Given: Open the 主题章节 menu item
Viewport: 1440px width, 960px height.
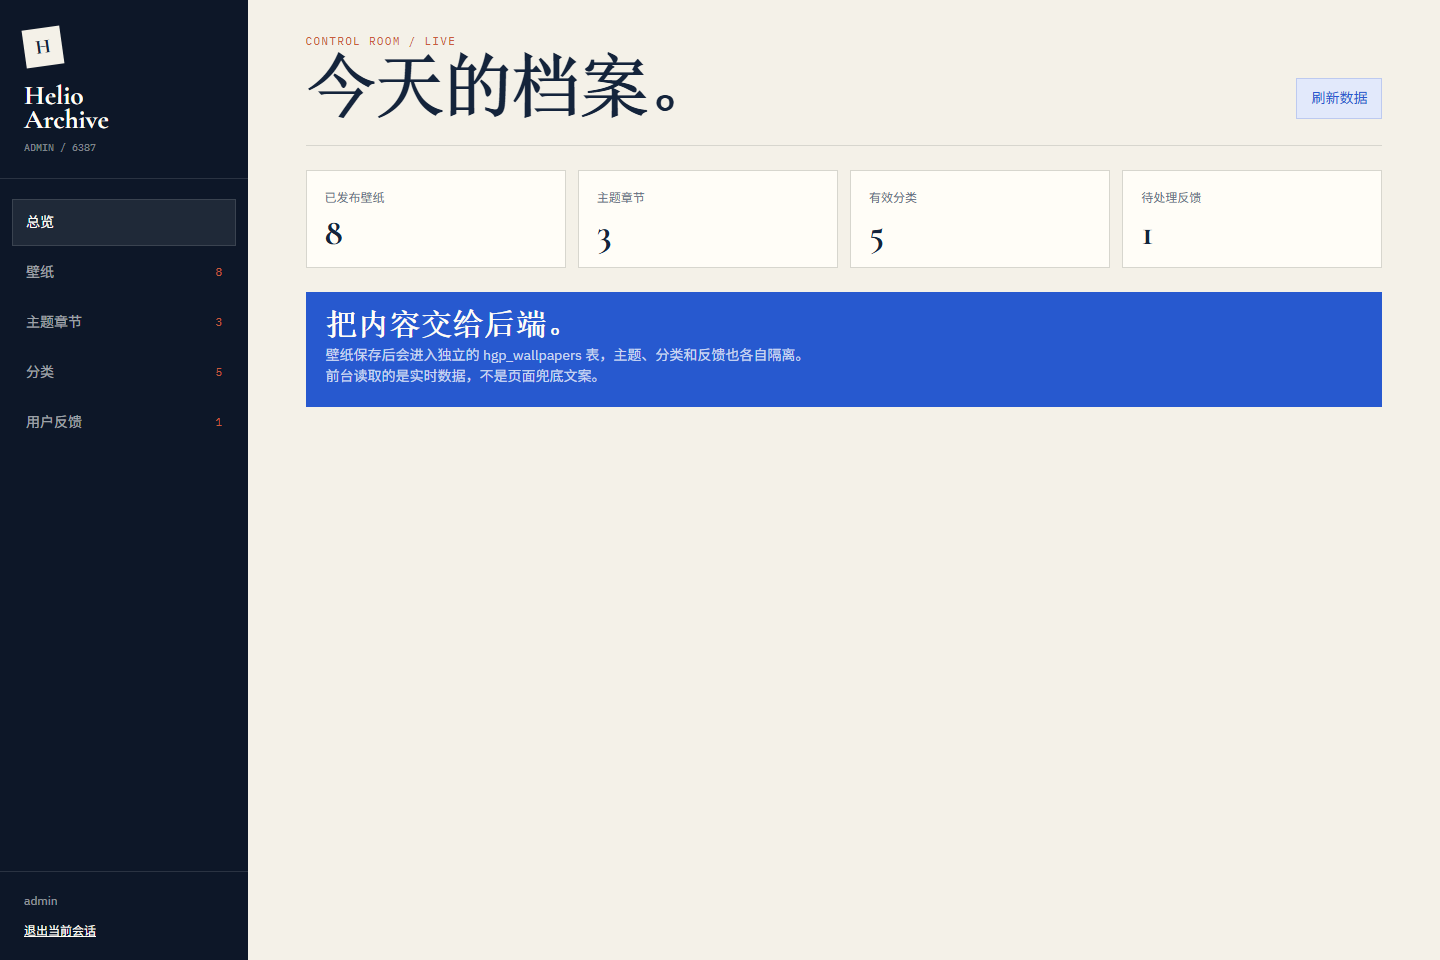Looking at the screenshot, I should coord(124,322).
